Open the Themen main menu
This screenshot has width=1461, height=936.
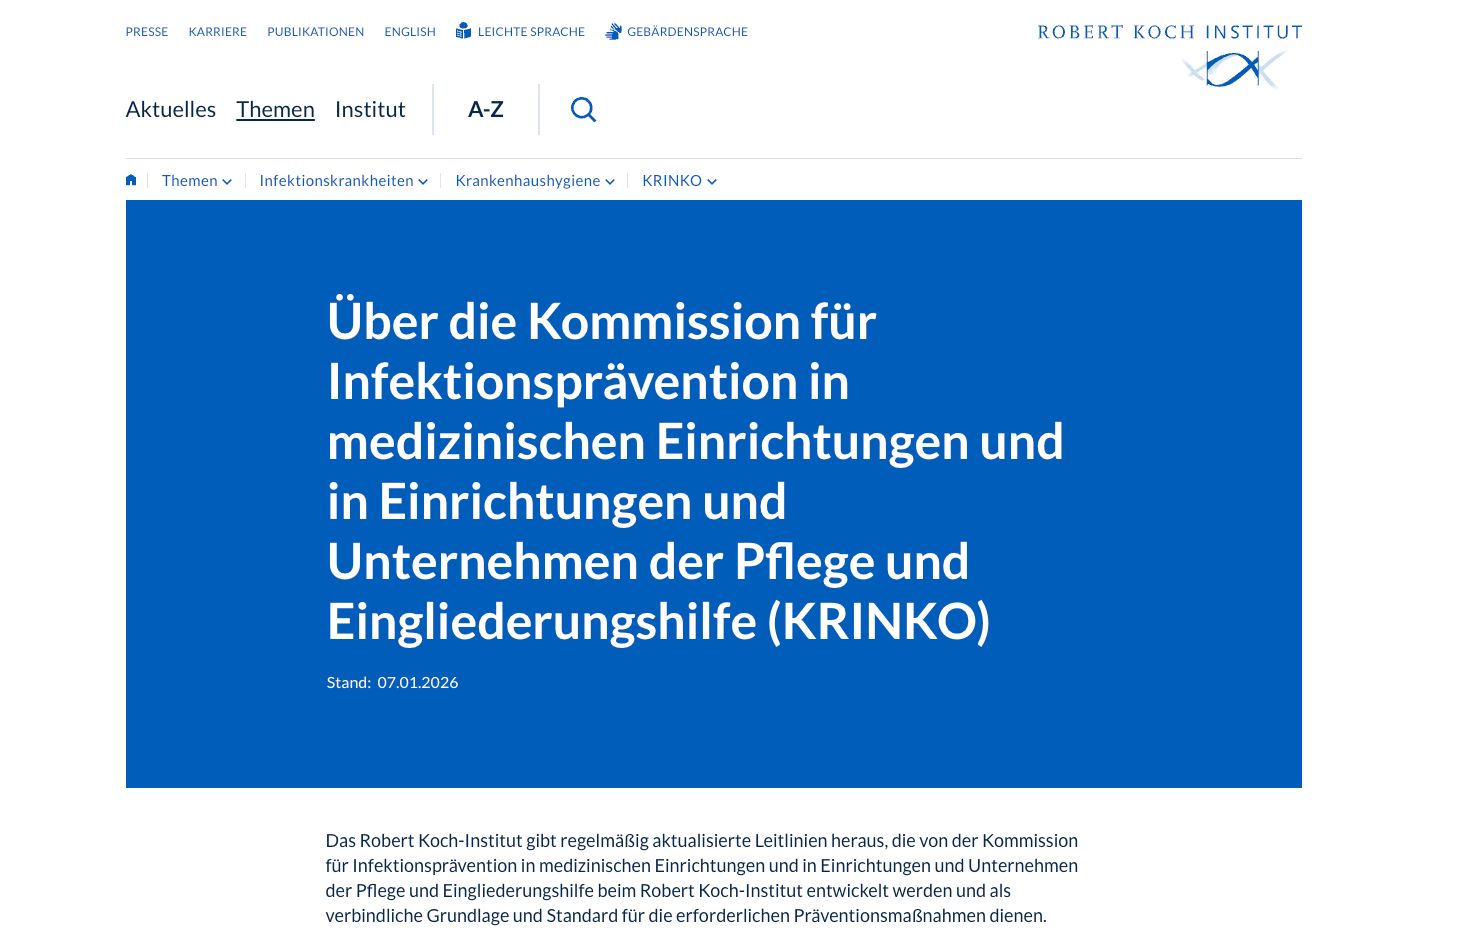(x=275, y=109)
